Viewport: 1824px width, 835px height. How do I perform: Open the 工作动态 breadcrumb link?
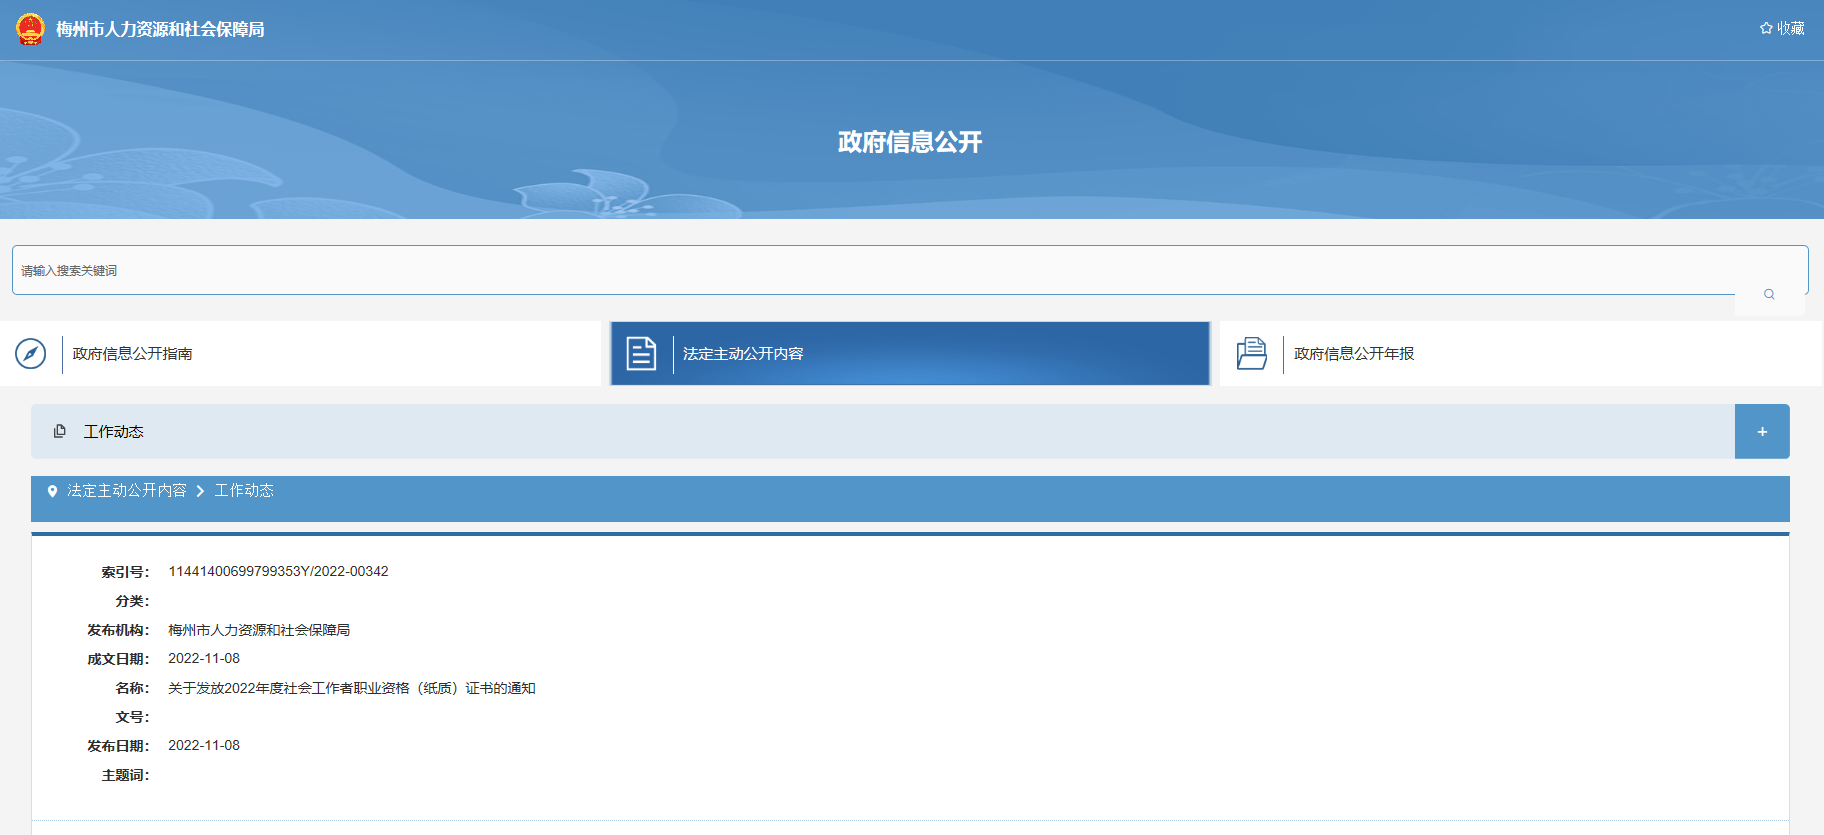click(x=244, y=490)
